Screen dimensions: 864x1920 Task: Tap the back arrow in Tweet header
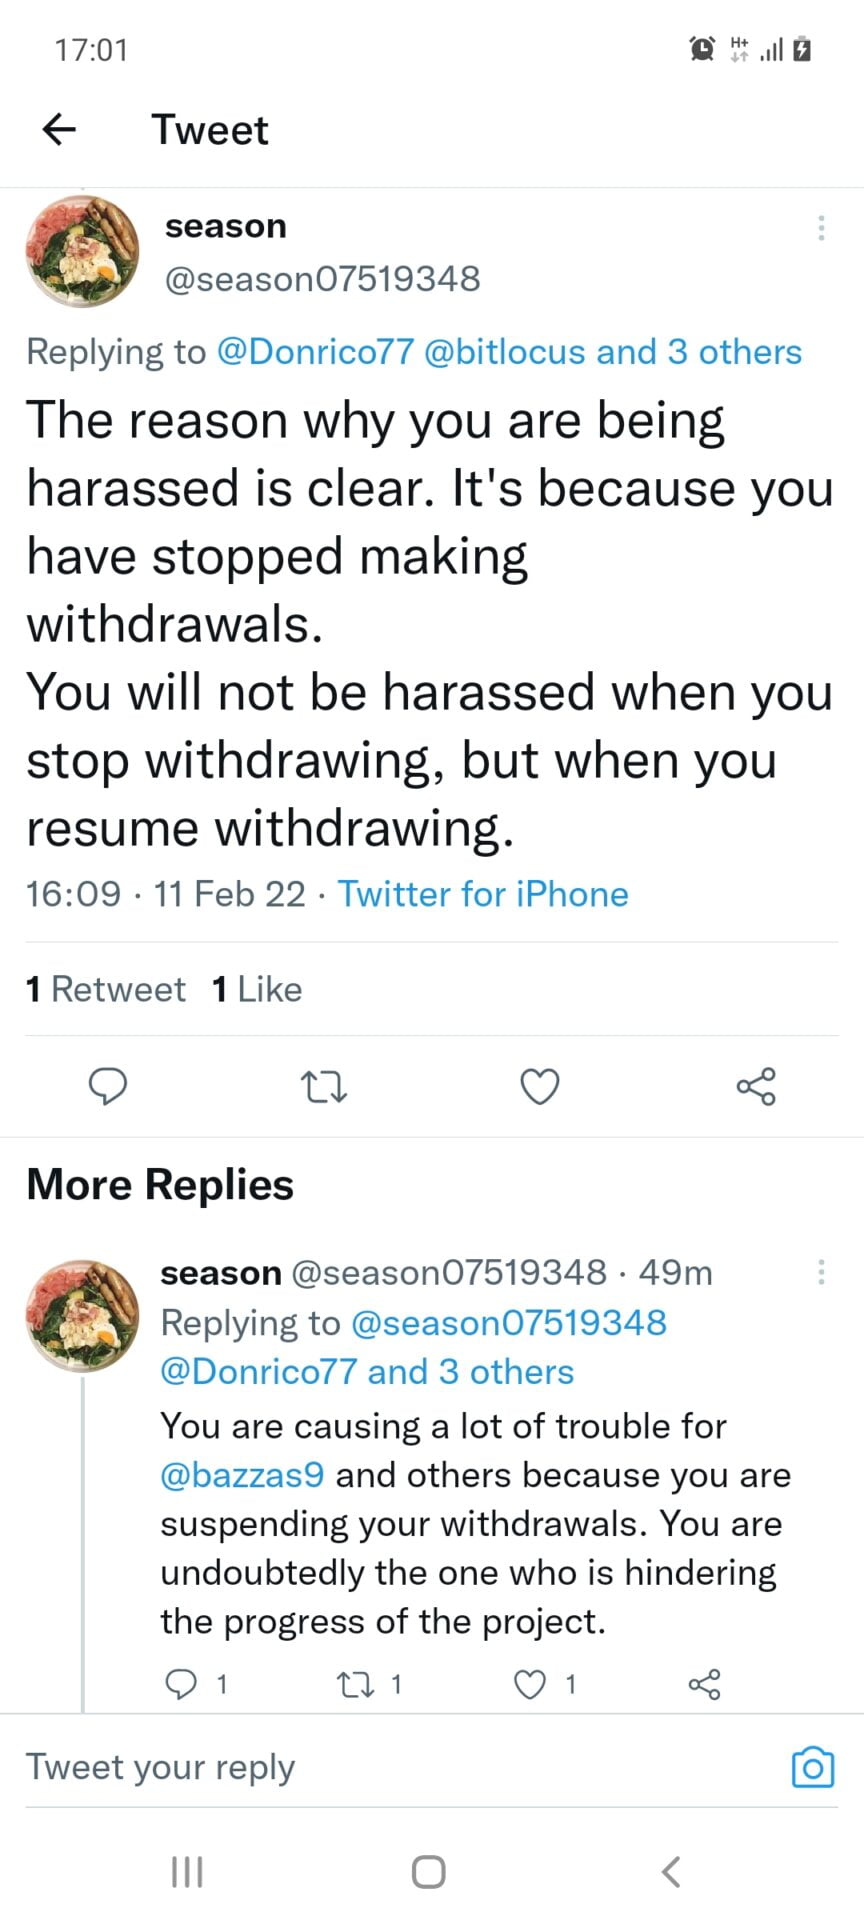[60, 129]
